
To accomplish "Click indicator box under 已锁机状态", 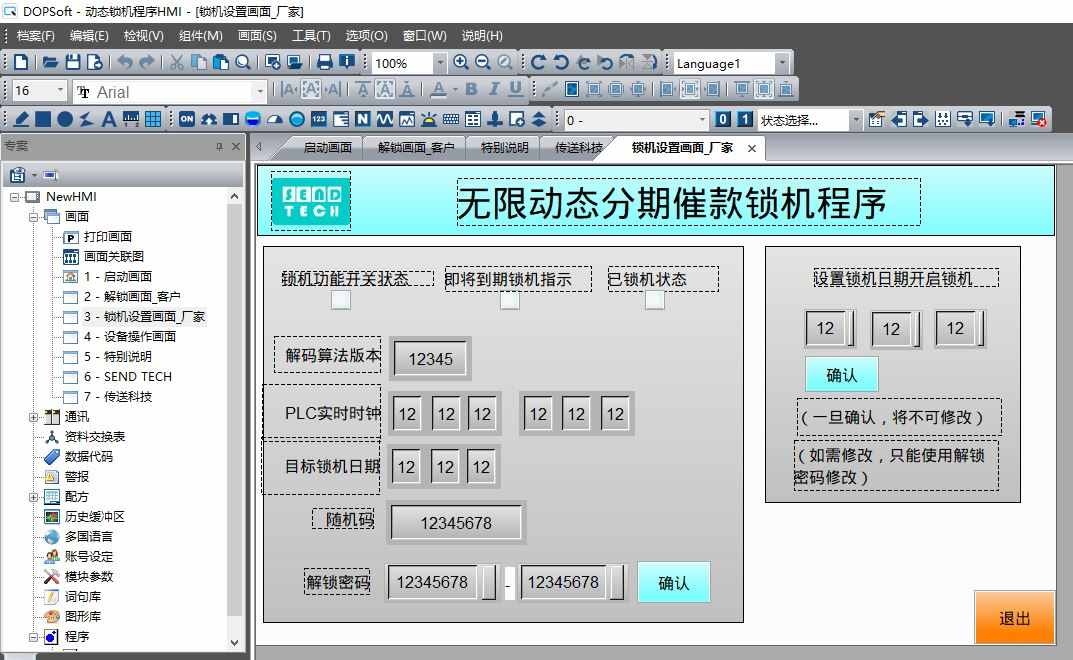I will [654, 300].
